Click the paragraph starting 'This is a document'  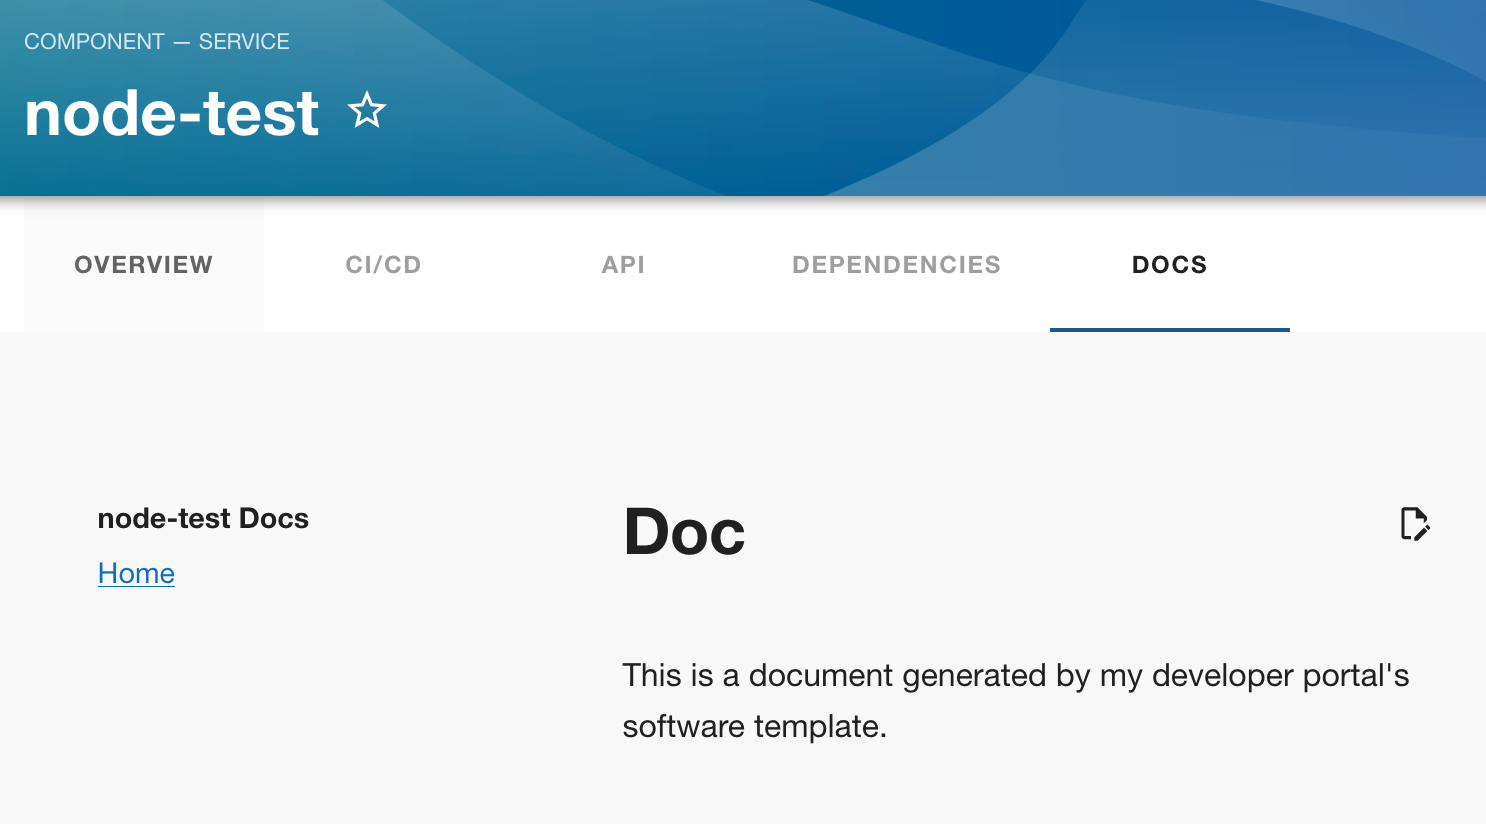[1015, 700]
